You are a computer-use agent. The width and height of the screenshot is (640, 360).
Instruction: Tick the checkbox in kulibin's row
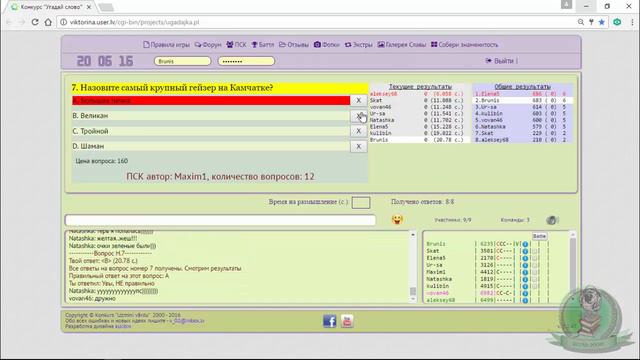coord(535,286)
